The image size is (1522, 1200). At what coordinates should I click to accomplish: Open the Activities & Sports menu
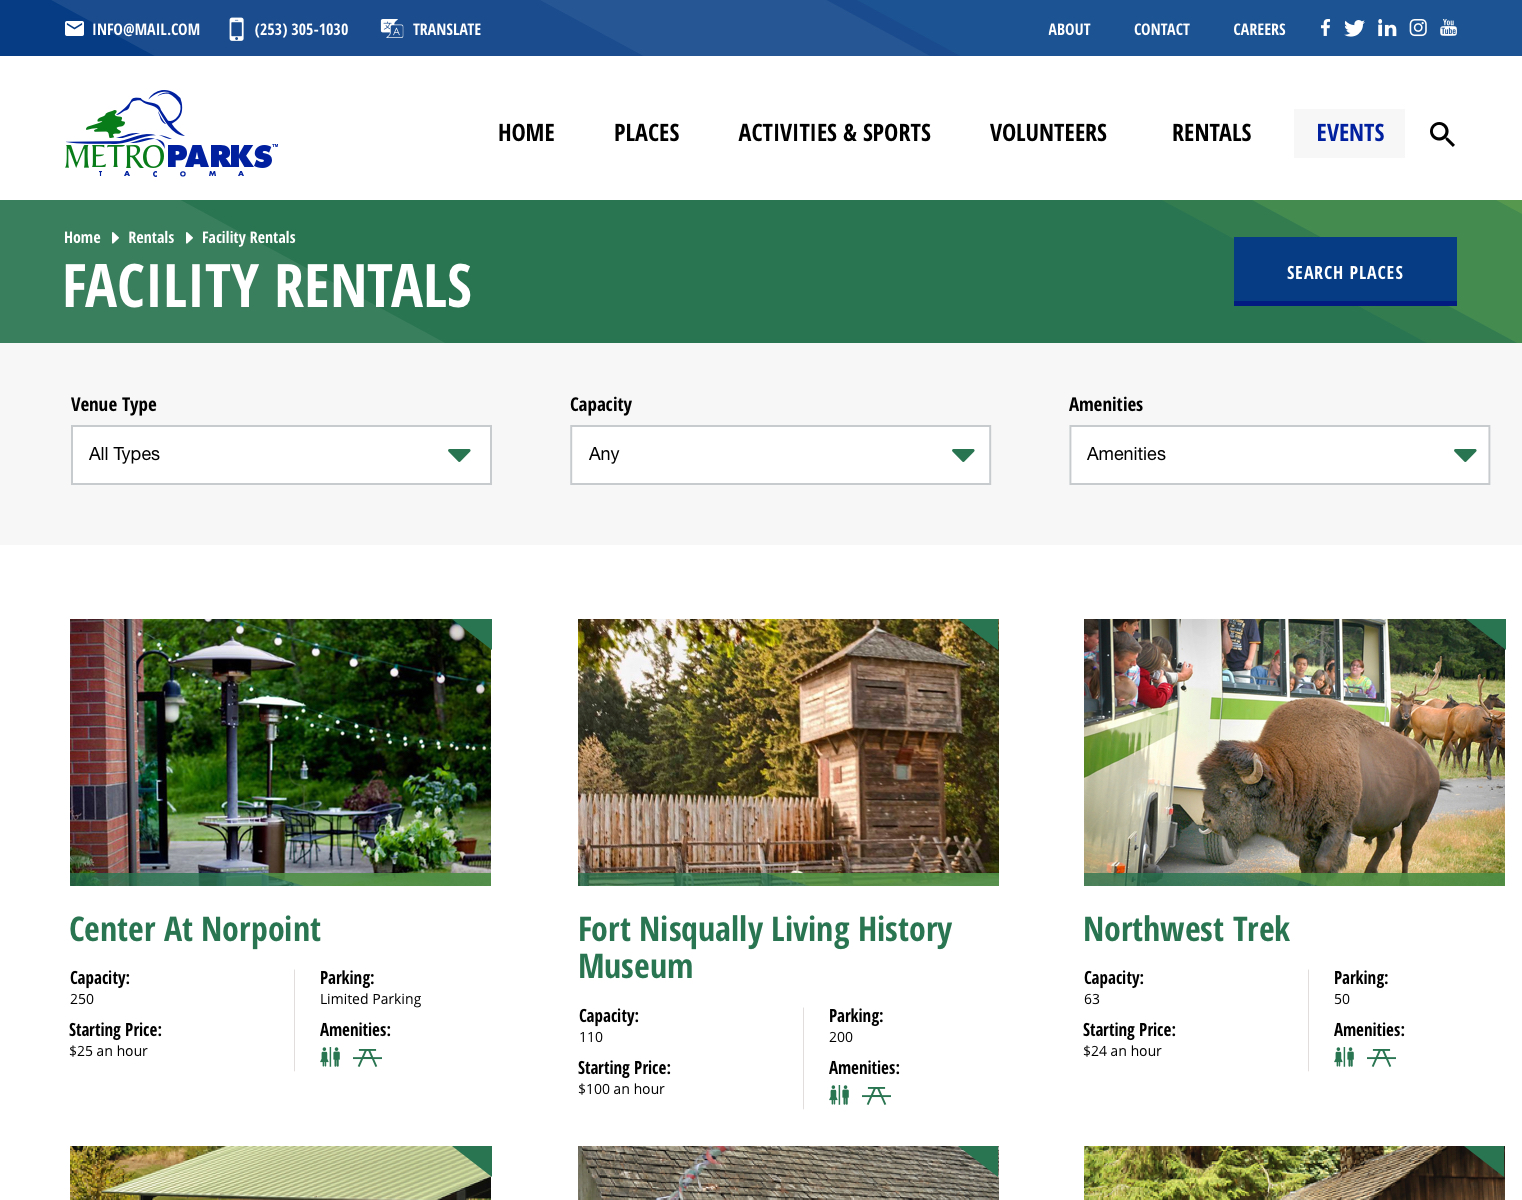point(834,133)
